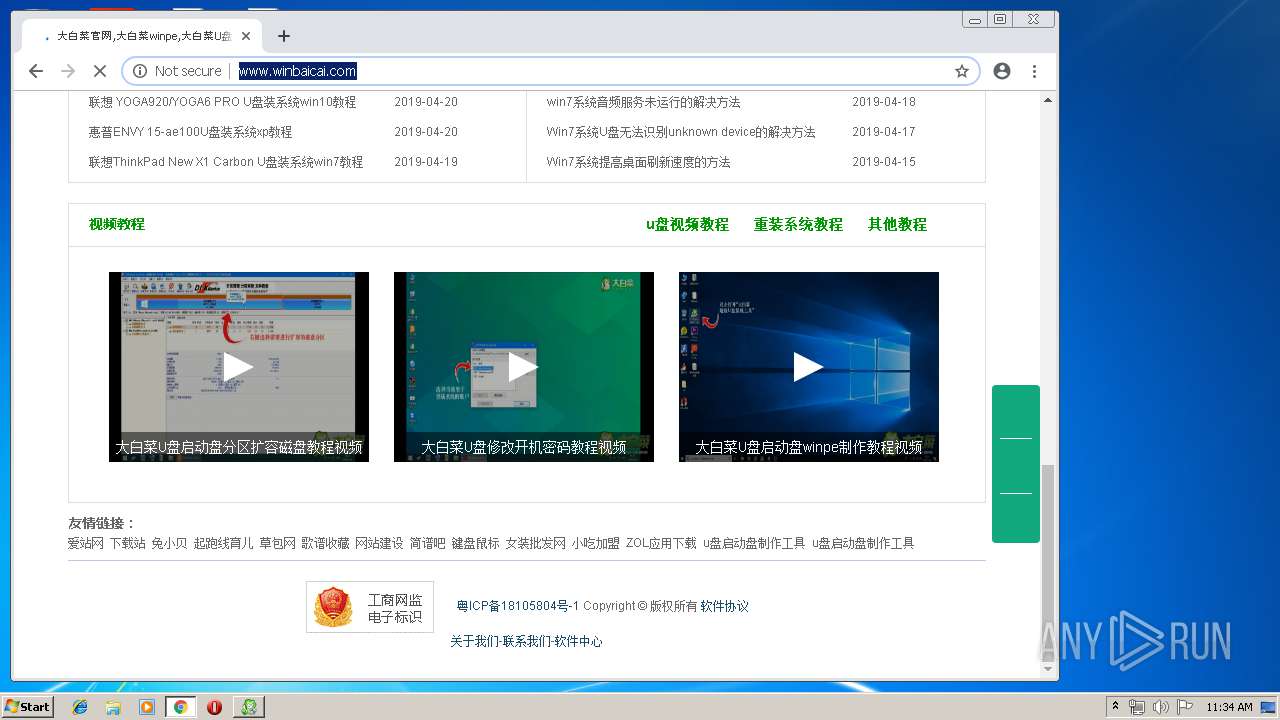The height and width of the screenshot is (720, 1280).
Task: Open the 粤ICP备18105804号-1 link
Action: pos(518,606)
